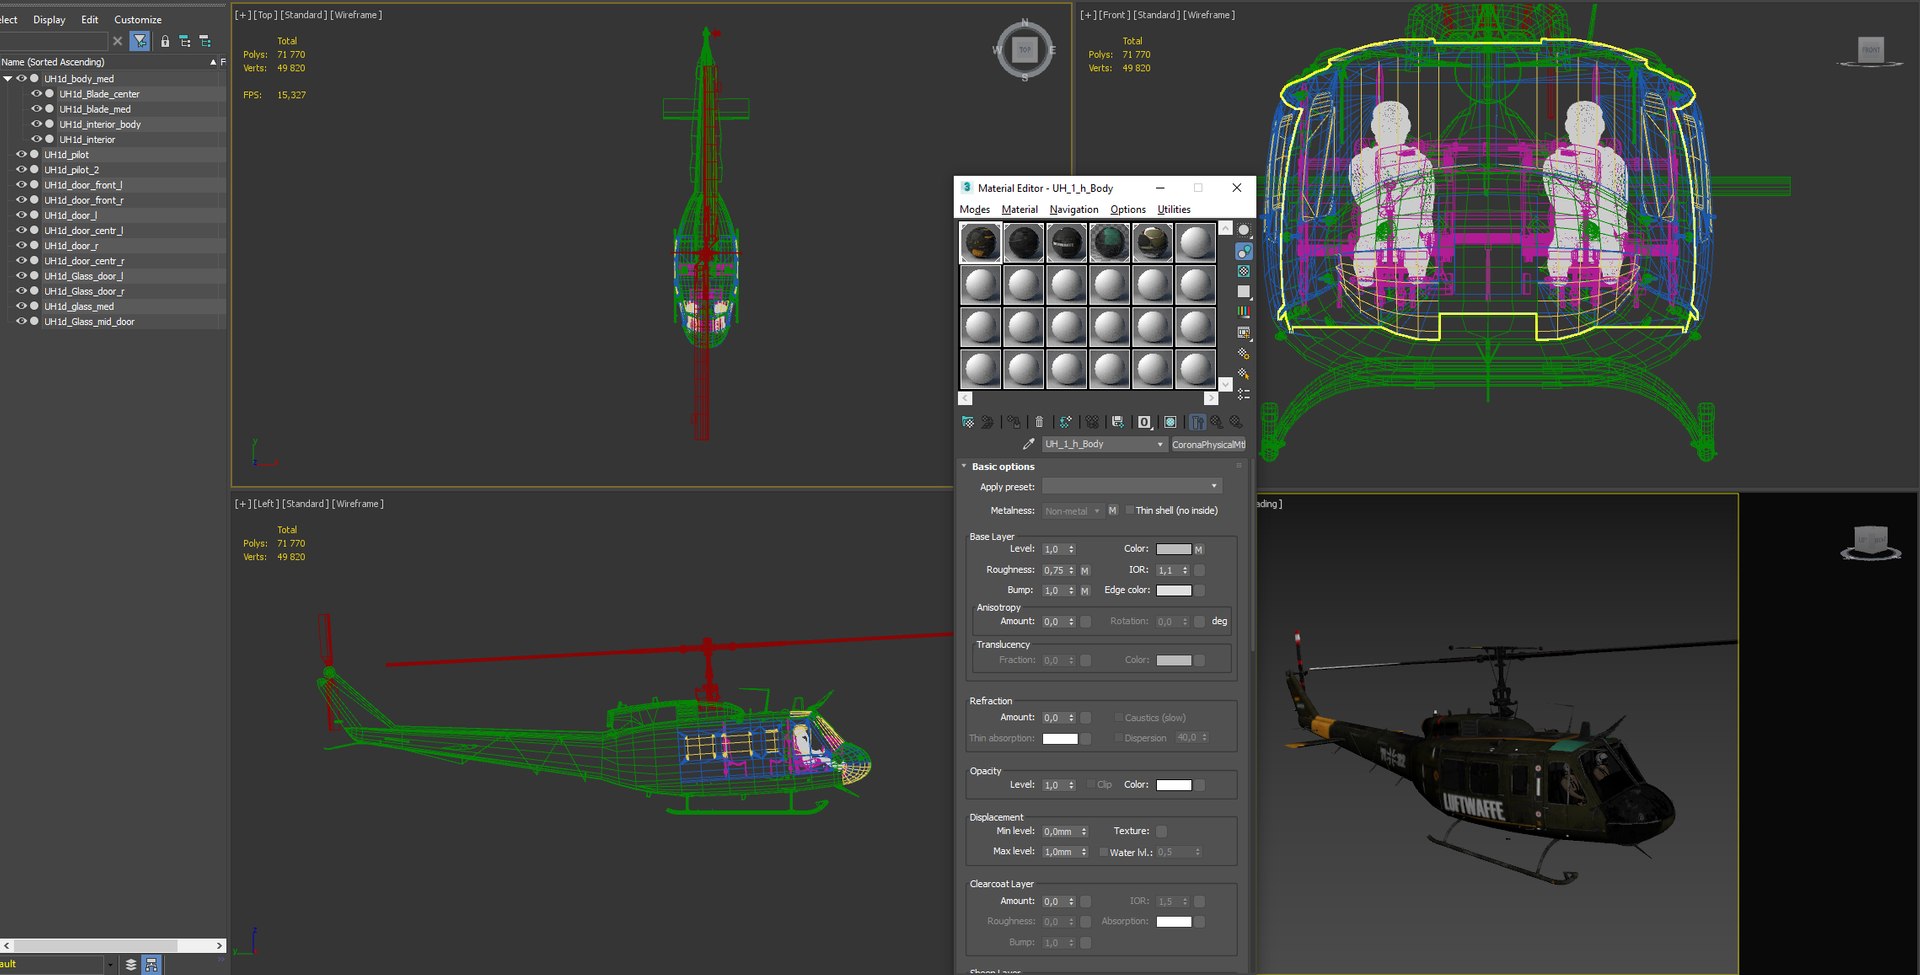Click Make Preview icon

click(x=1244, y=333)
